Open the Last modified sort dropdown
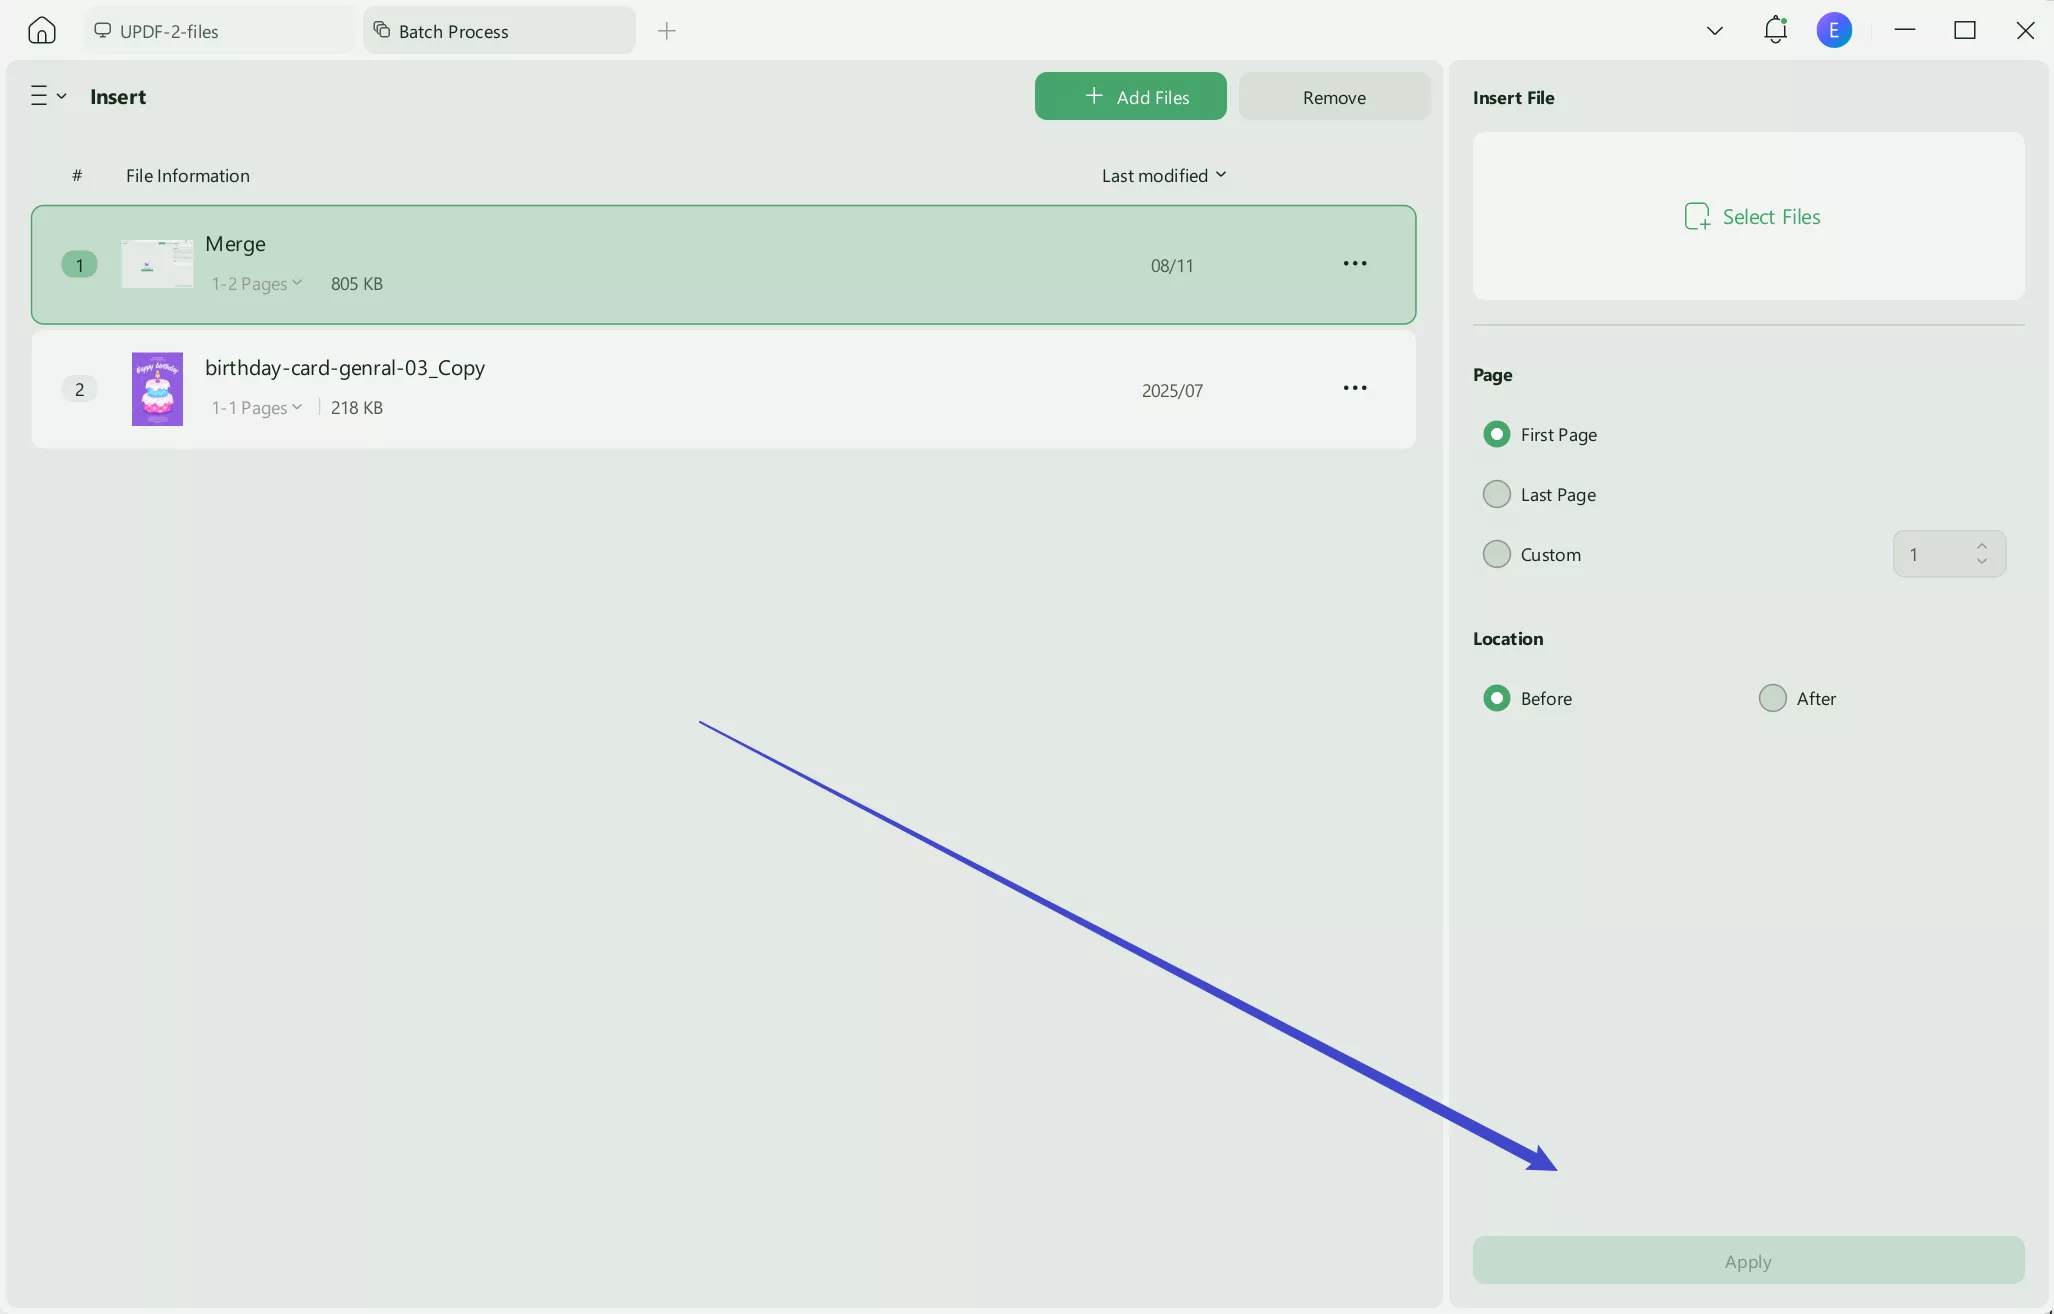2054x1314 pixels. coord(1164,175)
